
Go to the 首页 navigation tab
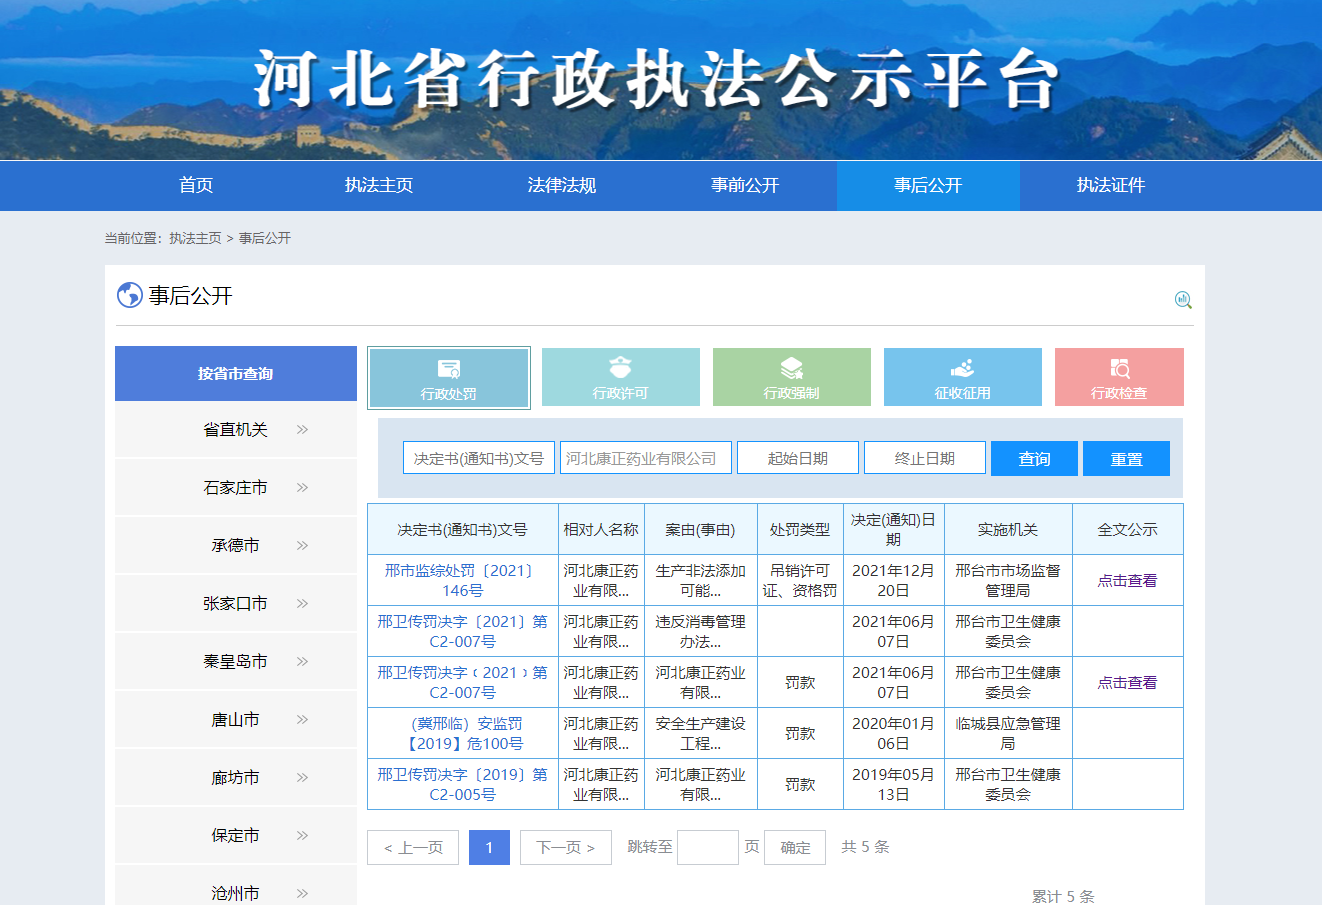(x=196, y=185)
